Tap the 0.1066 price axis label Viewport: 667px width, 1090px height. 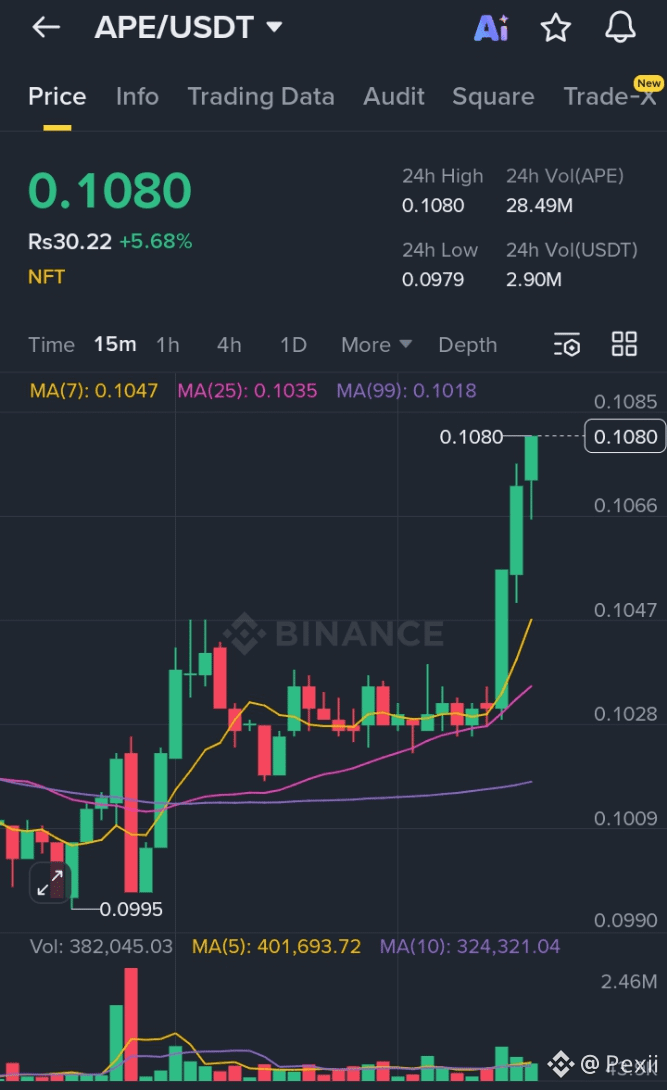[x=625, y=505]
